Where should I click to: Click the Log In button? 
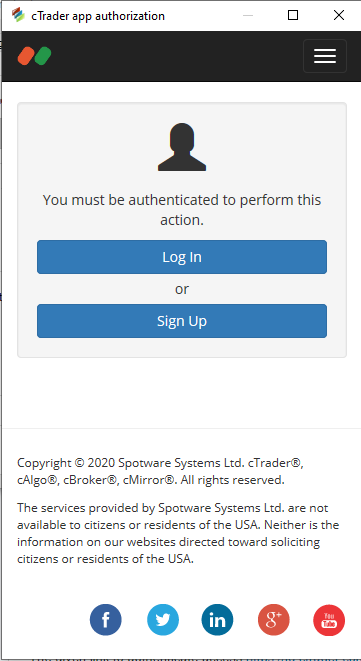tap(182, 257)
